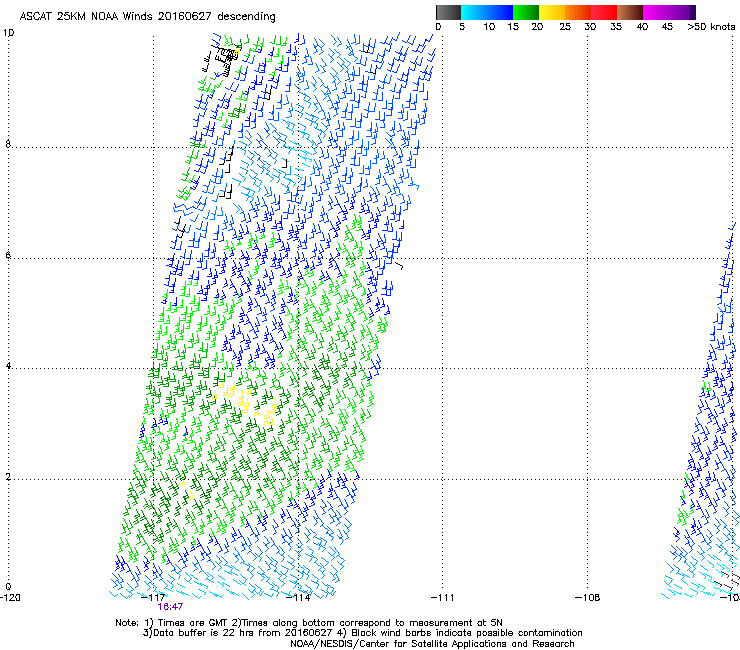
Task: Click the red 30-35 knots legend segment
Action: 604,12
